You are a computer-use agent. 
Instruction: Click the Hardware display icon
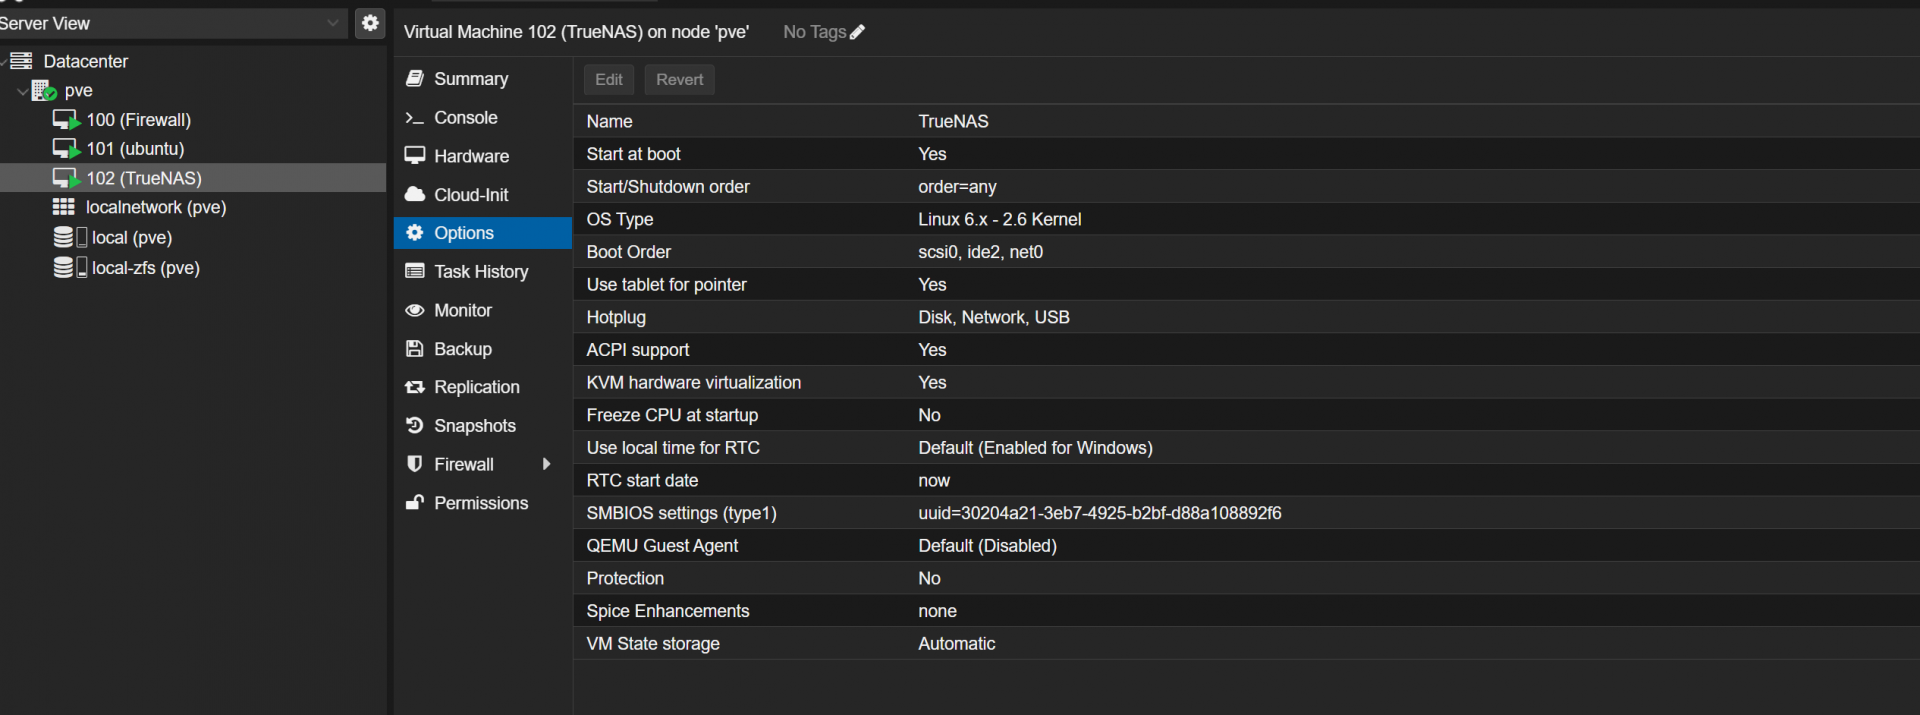coord(415,156)
